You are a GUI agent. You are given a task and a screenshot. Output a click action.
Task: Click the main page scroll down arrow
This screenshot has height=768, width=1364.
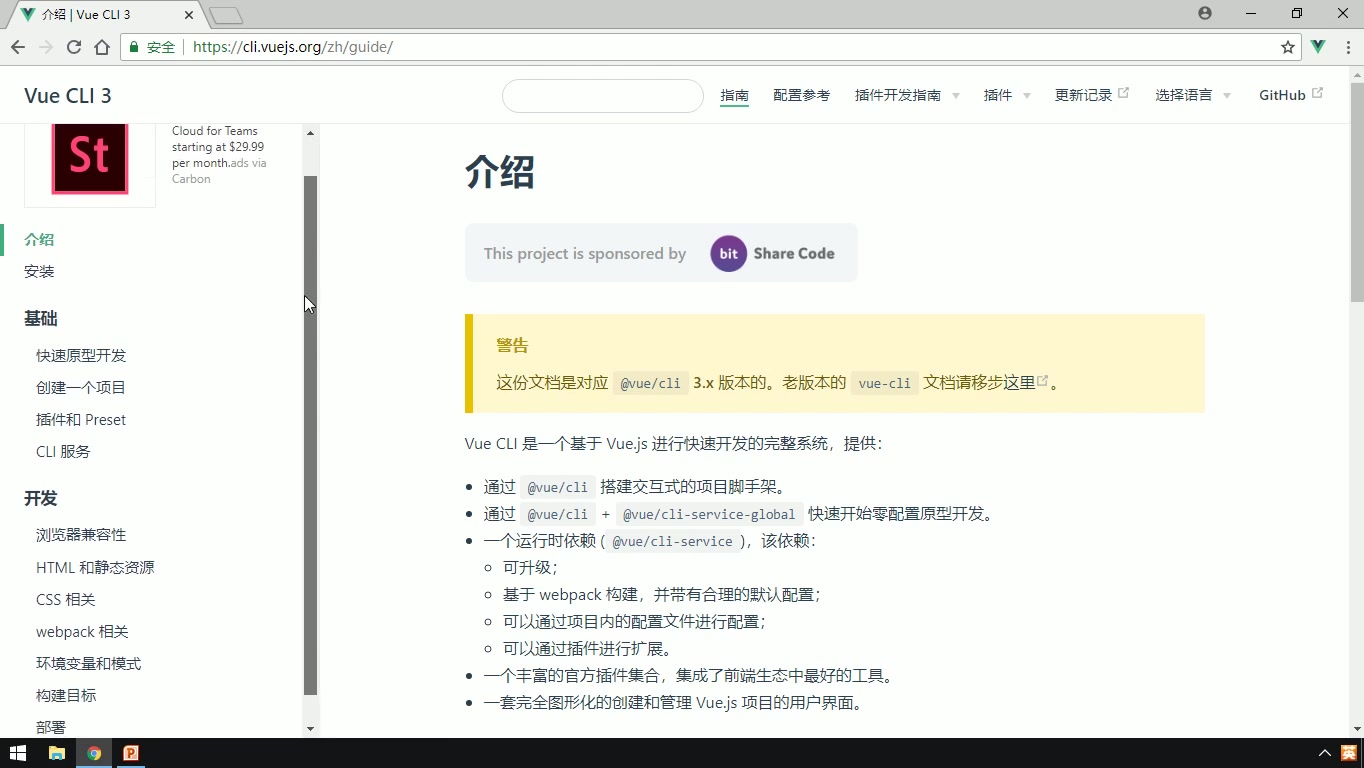point(1357,729)
